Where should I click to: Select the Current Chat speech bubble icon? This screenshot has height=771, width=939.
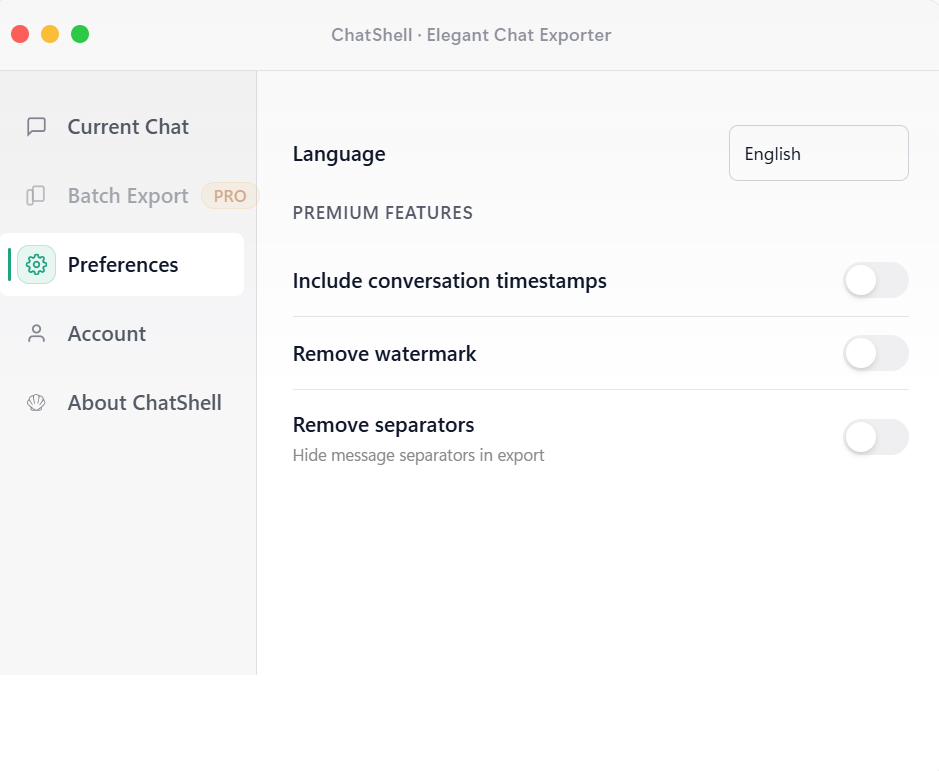36,127
